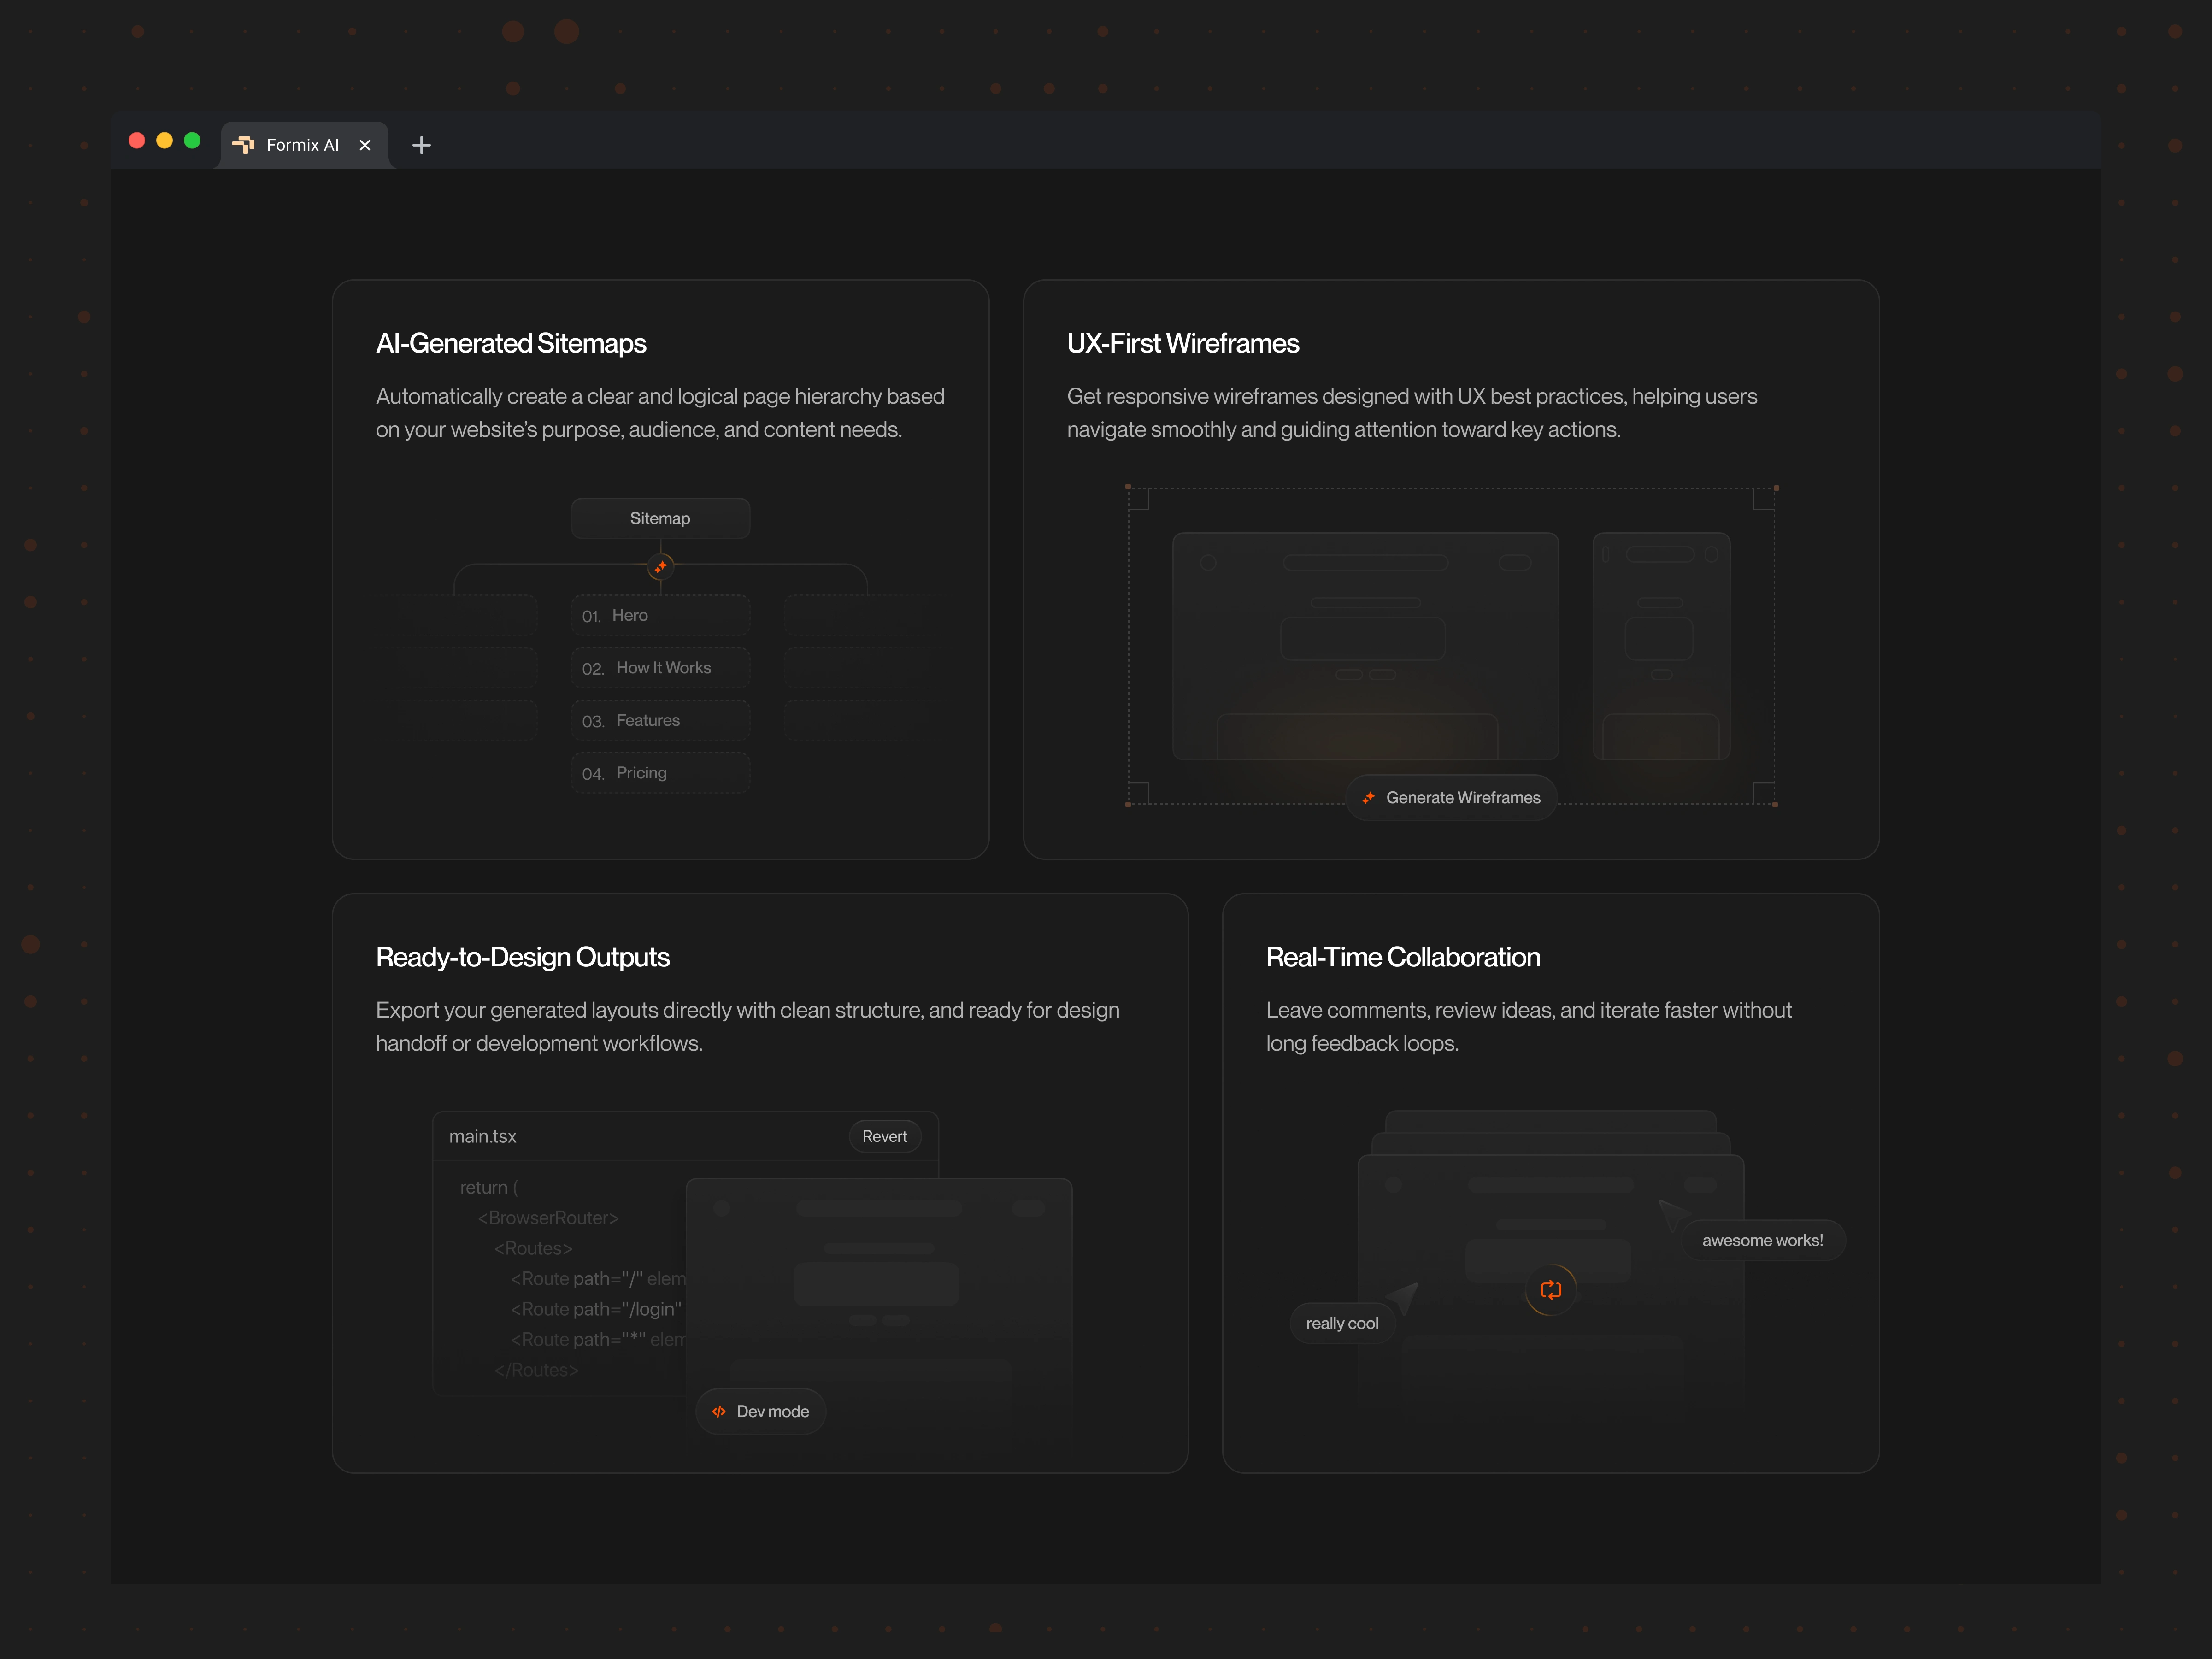This screenshot has width=2212, height=1659.
Task: Click the orange sparkle node under Sitemap
Action: point(660,567)
